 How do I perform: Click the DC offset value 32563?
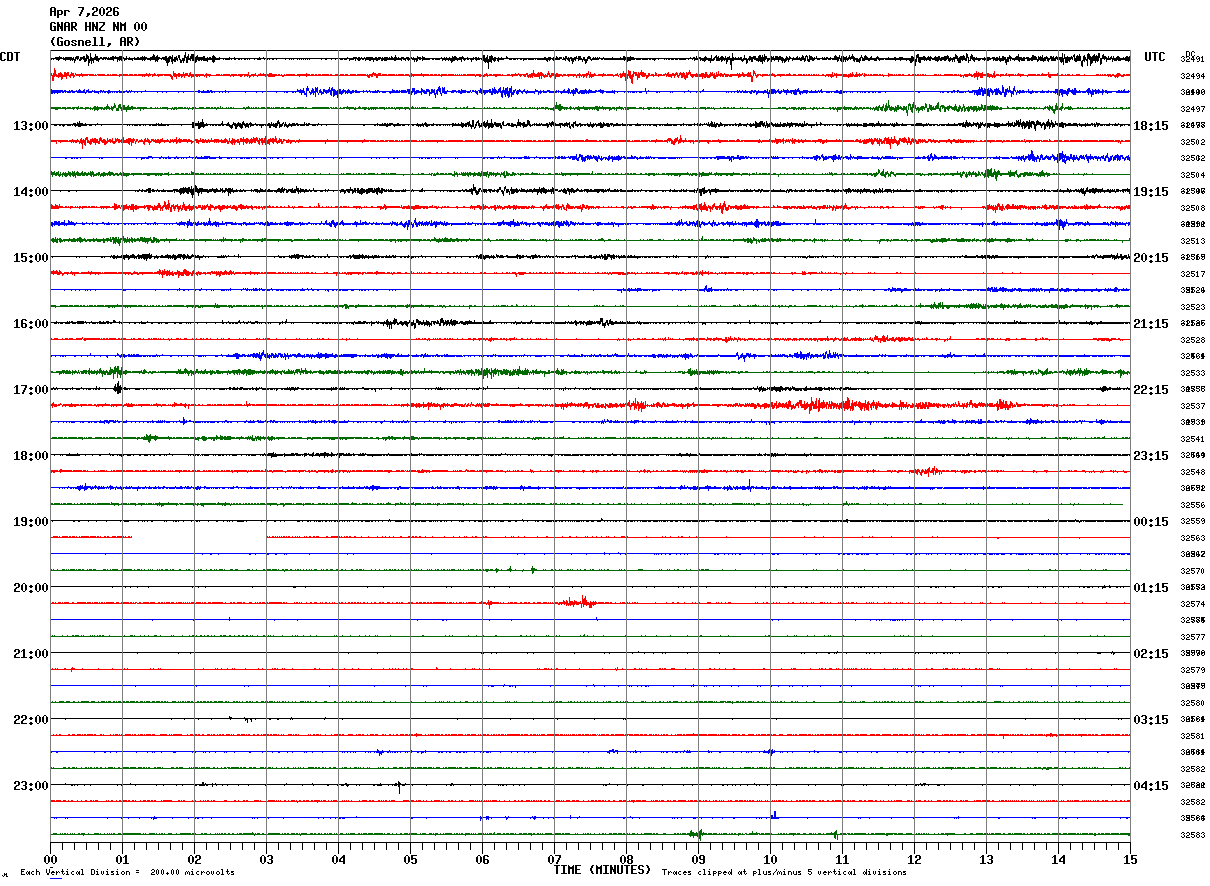1192,538
